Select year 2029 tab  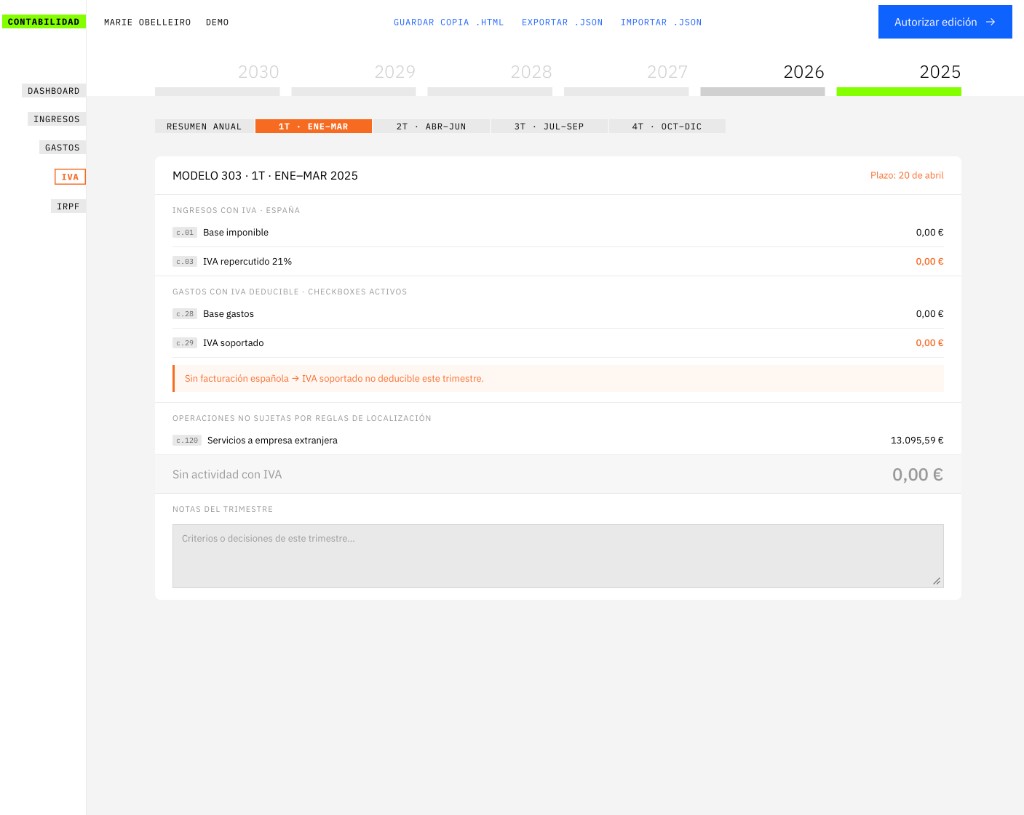(x=353, y=78)
